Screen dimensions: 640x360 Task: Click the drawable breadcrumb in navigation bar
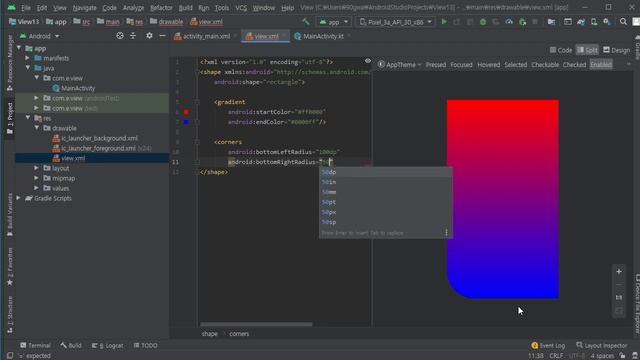(167, 22)
